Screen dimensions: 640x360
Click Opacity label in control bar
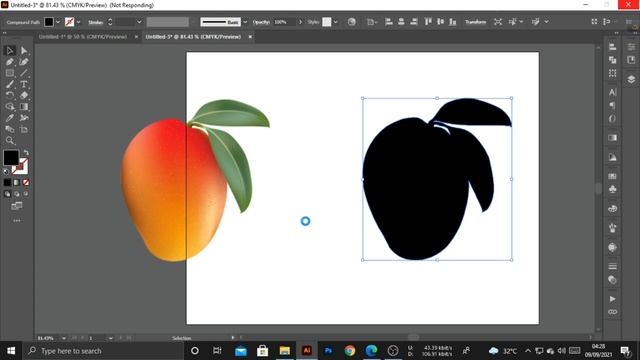point(261,22)
